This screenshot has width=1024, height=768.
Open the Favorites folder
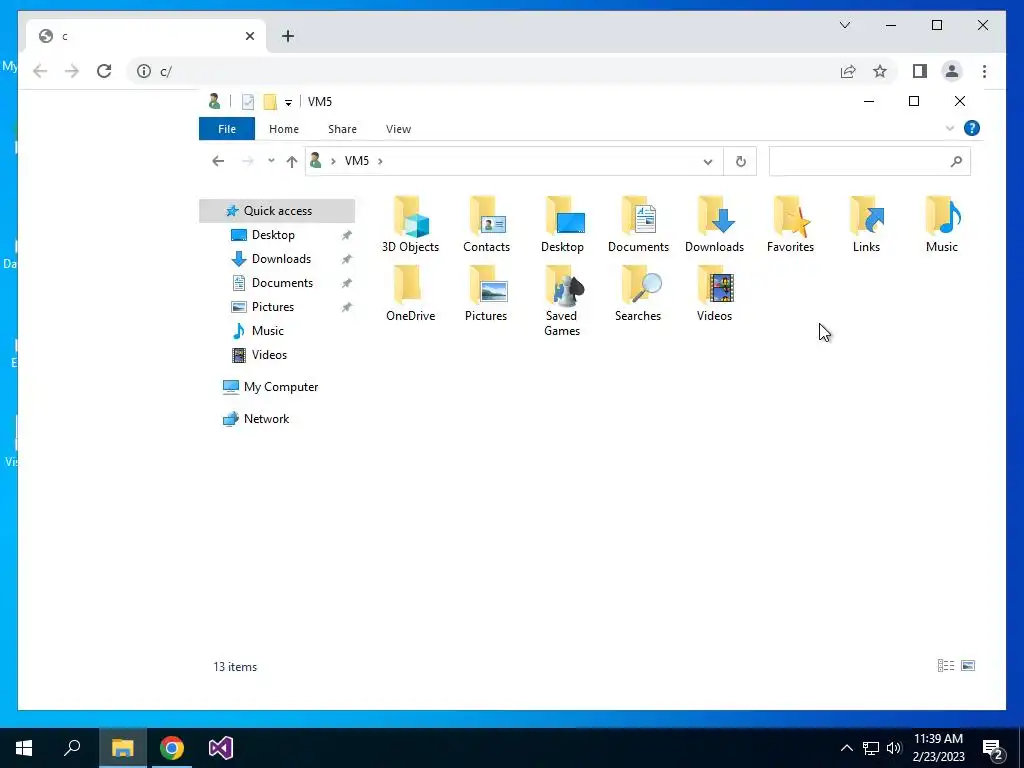click(790, 225)
